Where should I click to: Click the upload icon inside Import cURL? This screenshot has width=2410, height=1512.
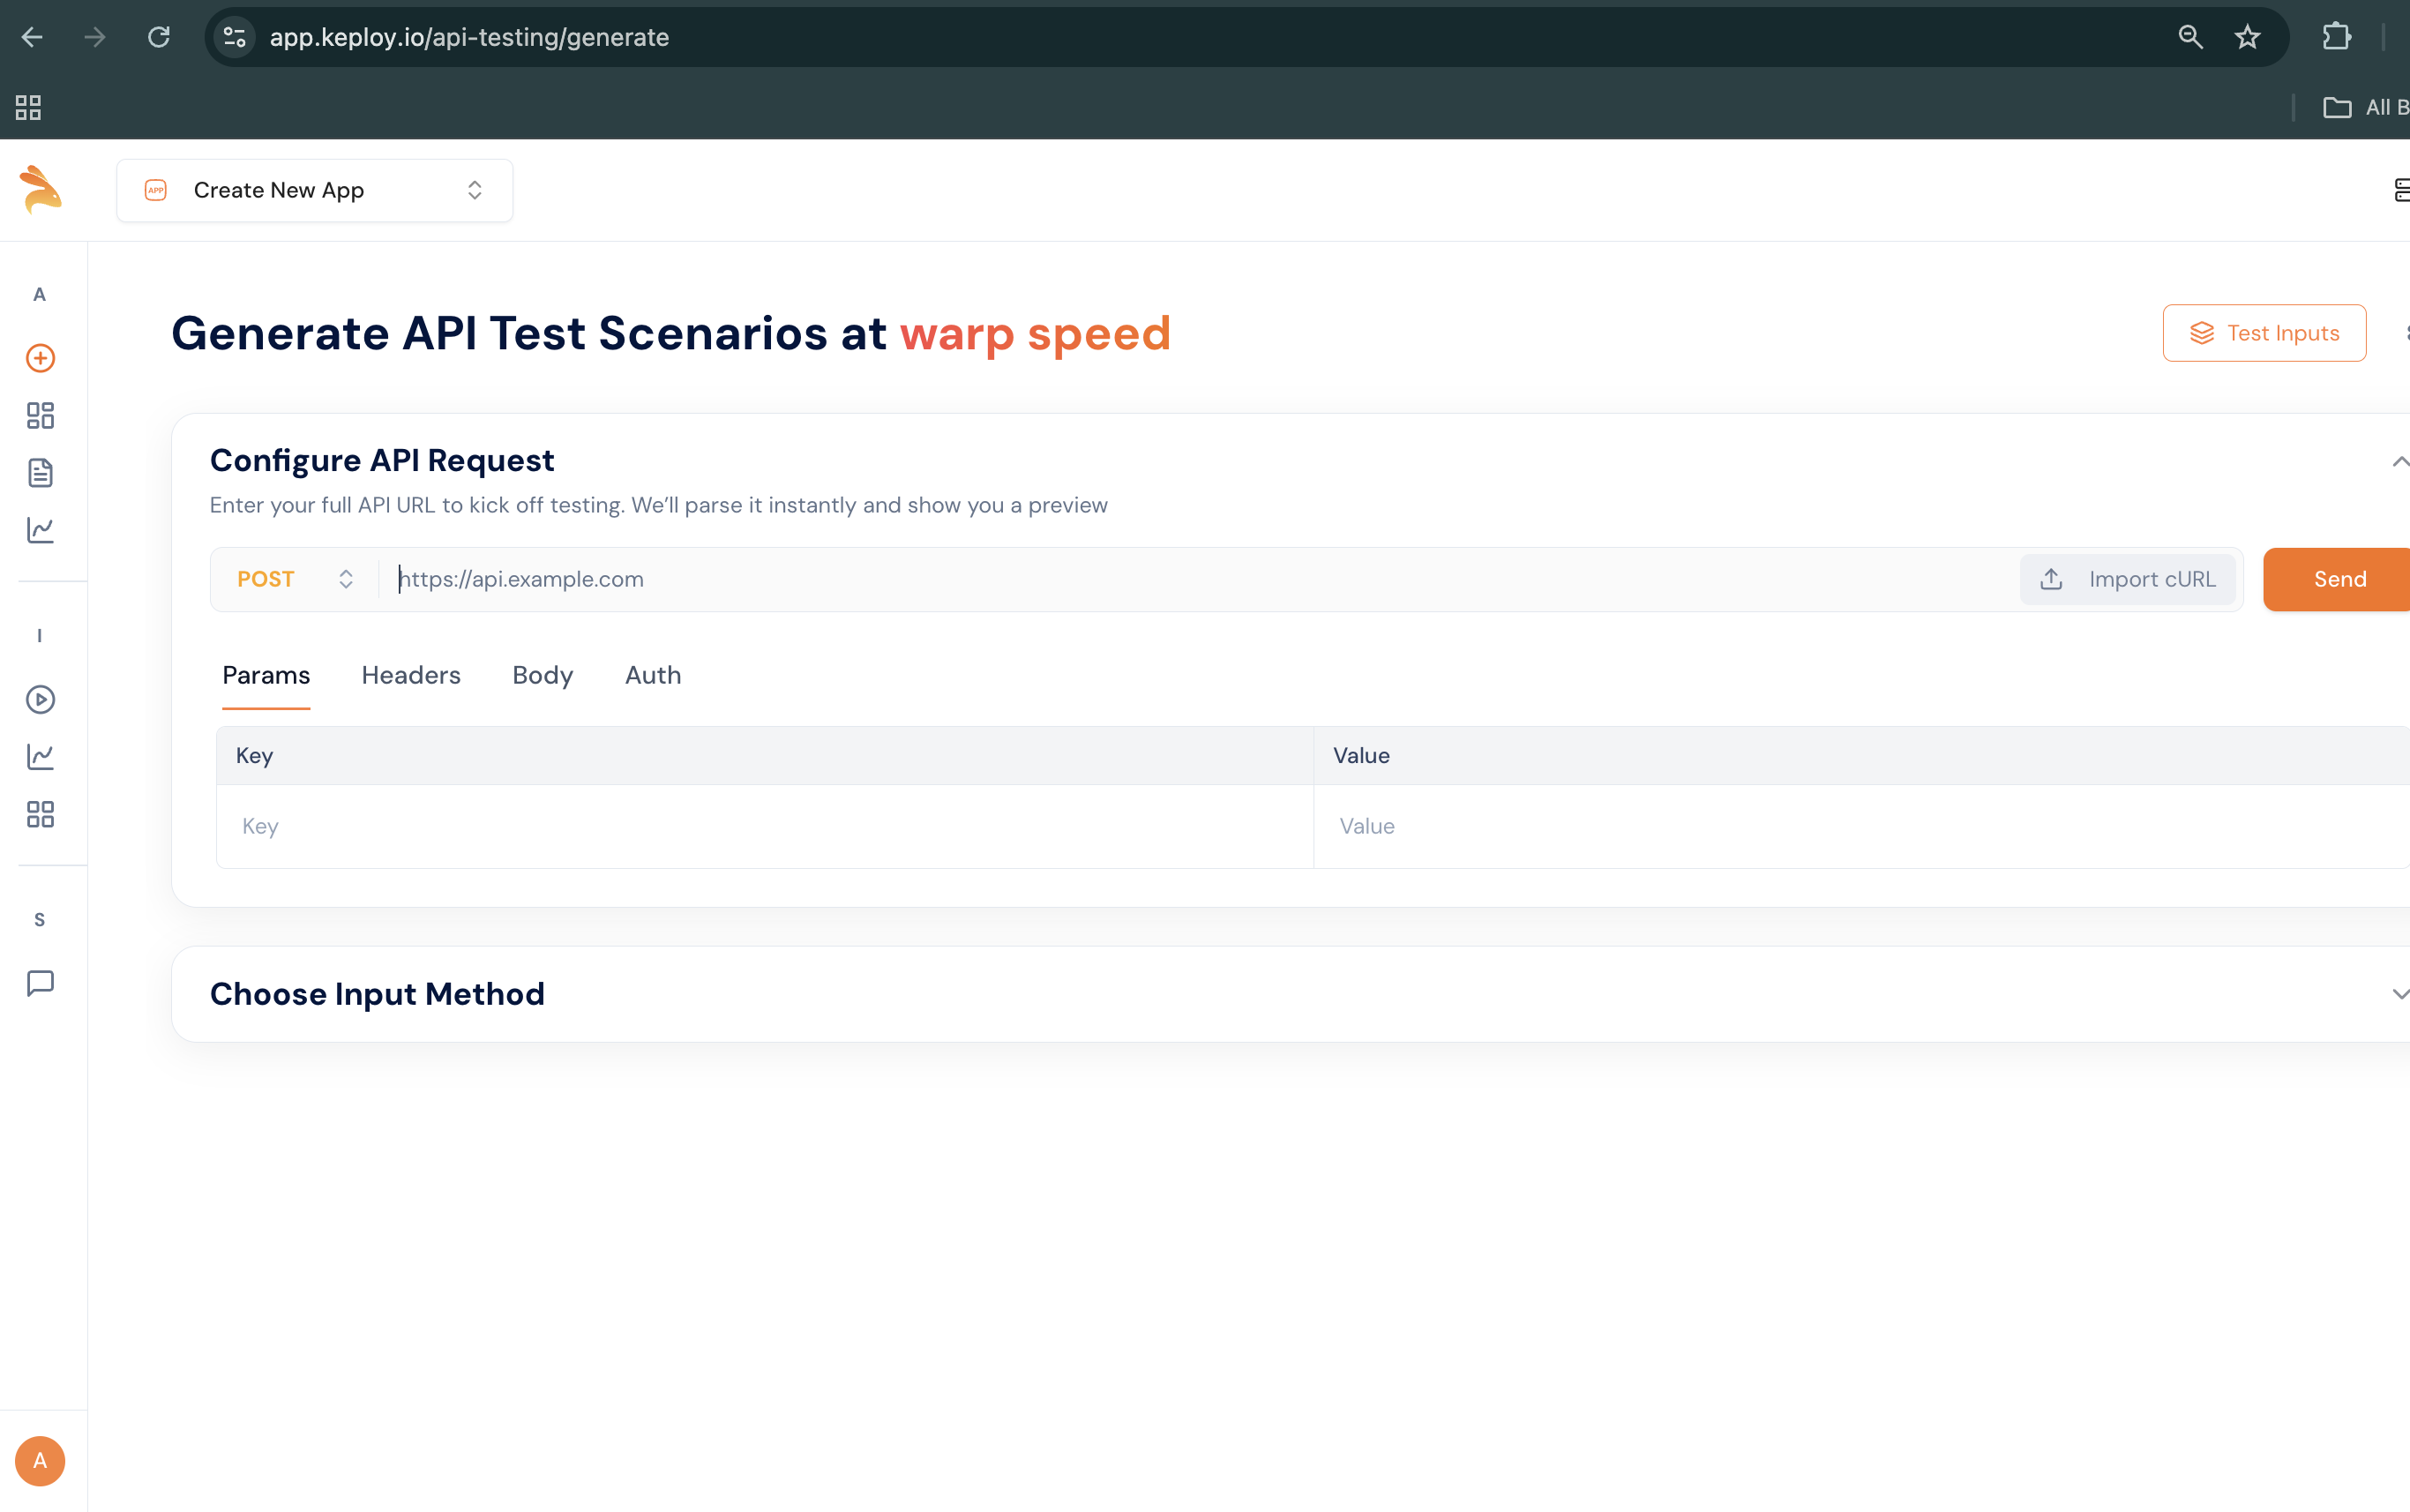[2051, 579]
